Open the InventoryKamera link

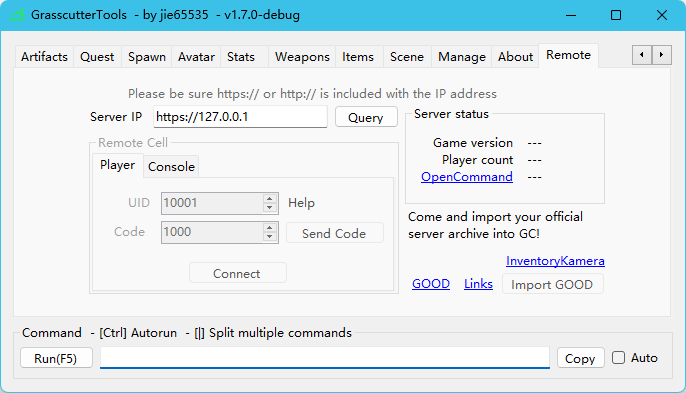point(555,261)
